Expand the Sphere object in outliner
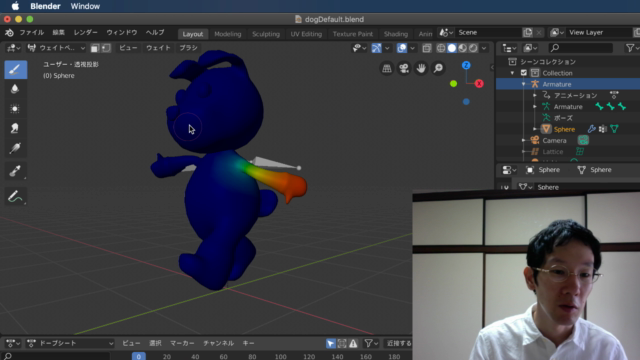The width and height of the screenshot is (640, 360). tap(535, 129)
